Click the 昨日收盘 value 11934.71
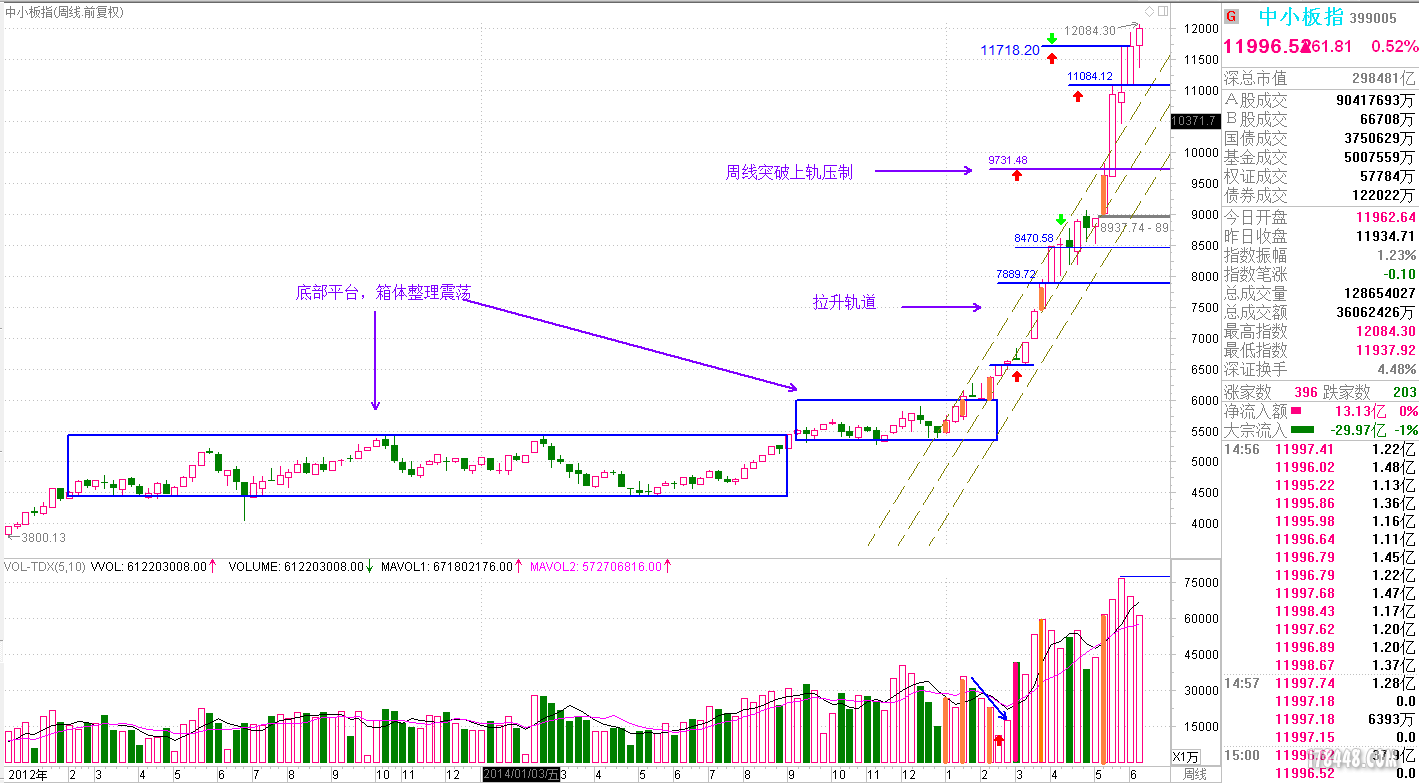 [1386, 236]
